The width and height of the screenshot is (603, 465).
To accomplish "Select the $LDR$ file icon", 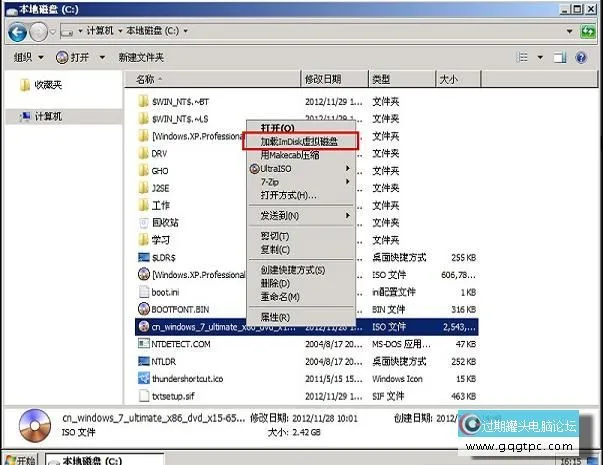I will [x=144, y=257].
